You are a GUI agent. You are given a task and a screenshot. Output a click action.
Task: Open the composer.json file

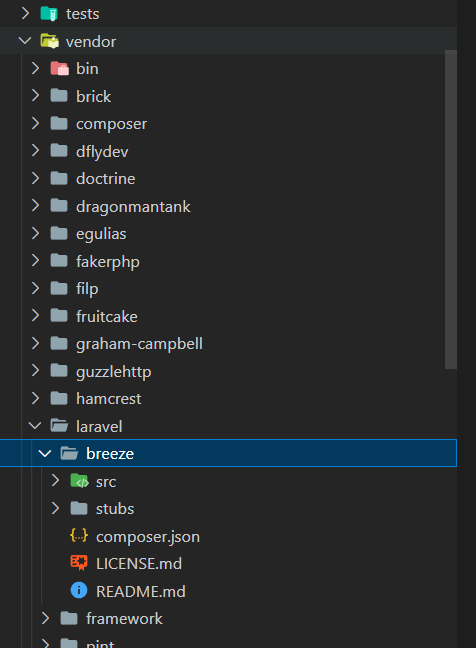click(148, 536)
